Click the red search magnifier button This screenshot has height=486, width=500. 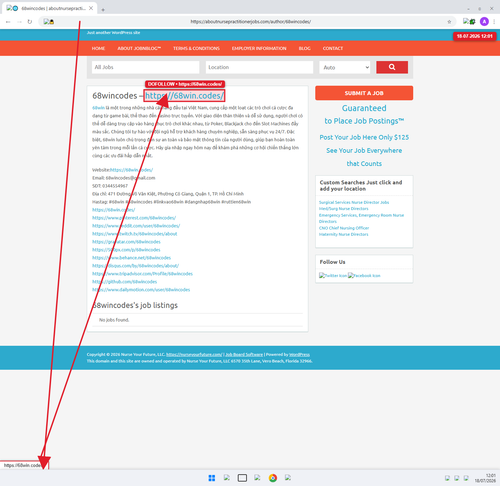[x=392, y=67]
